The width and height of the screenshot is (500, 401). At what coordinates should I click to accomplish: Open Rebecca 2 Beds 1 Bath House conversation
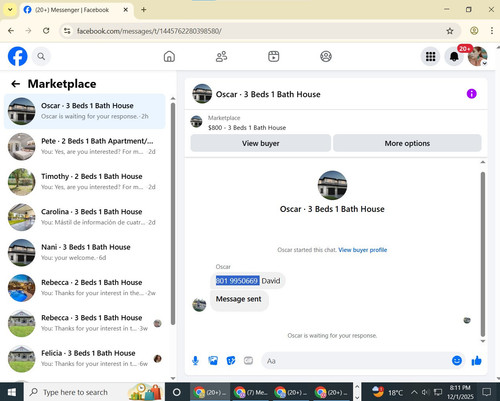85,288
